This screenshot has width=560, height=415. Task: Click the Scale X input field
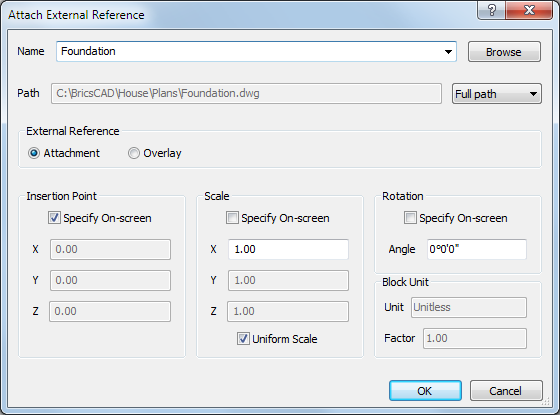tap(288, 249)
